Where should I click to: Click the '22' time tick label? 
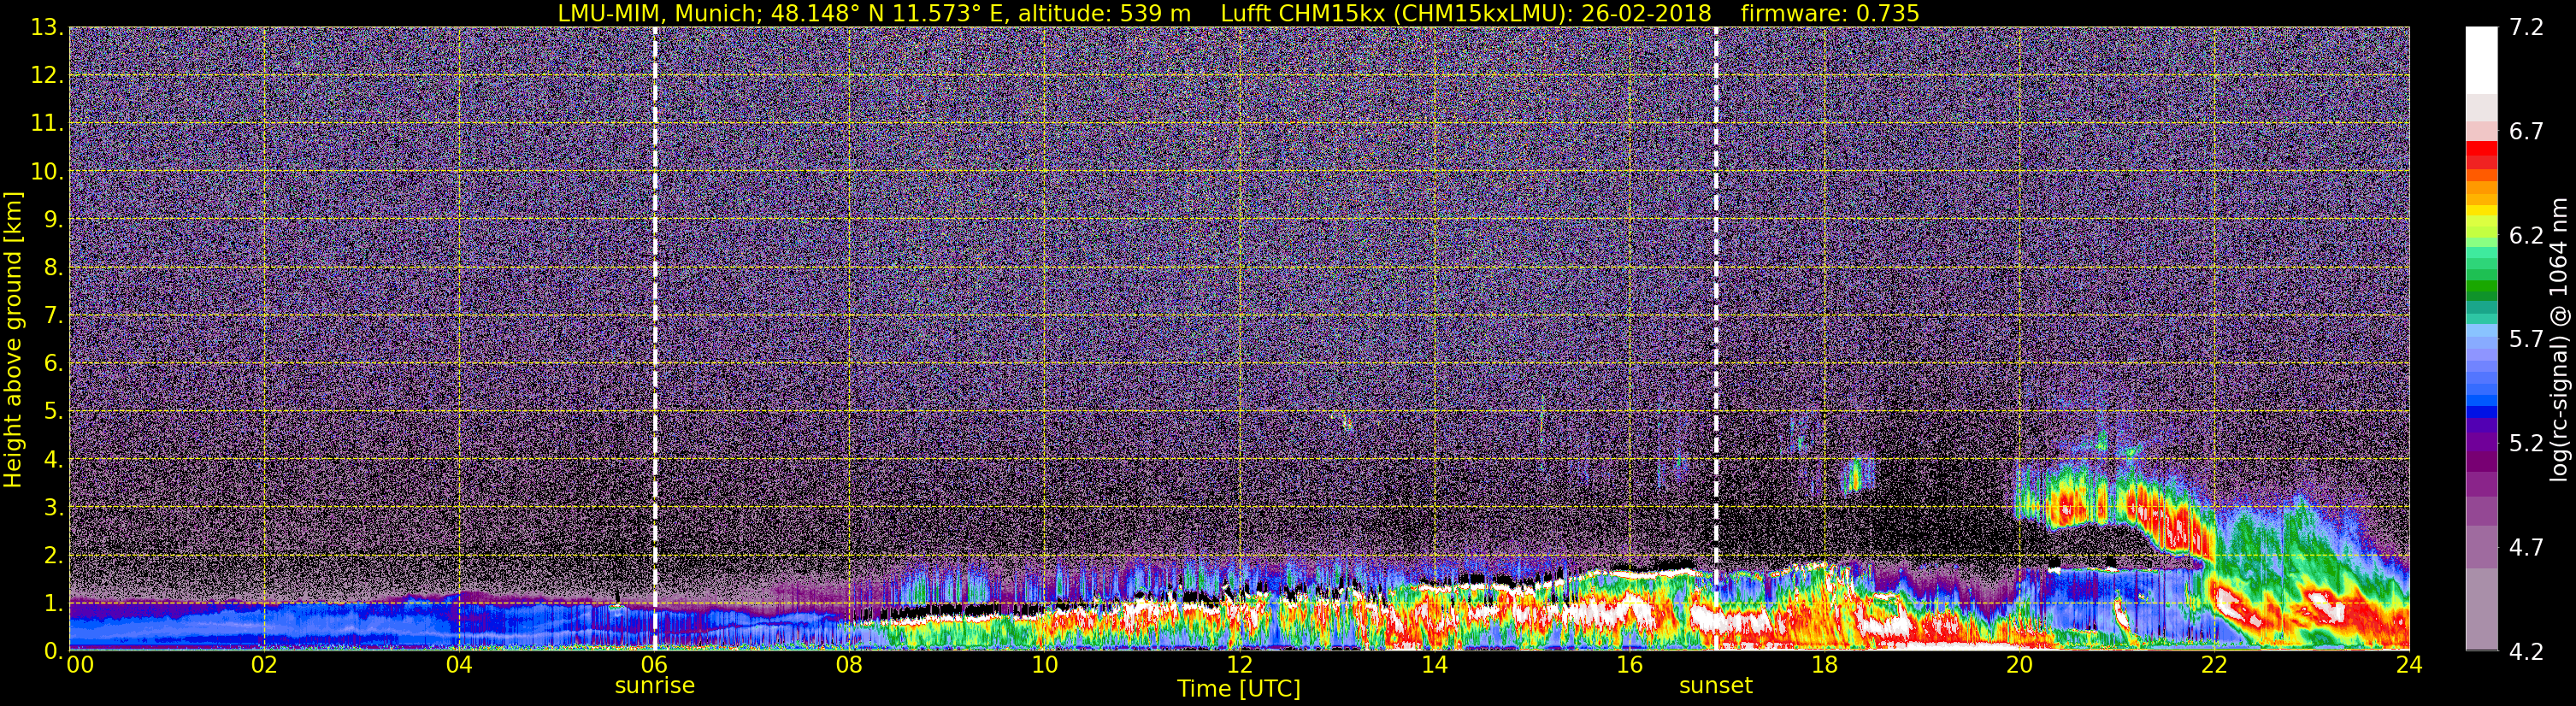[x=2214, y=665]
